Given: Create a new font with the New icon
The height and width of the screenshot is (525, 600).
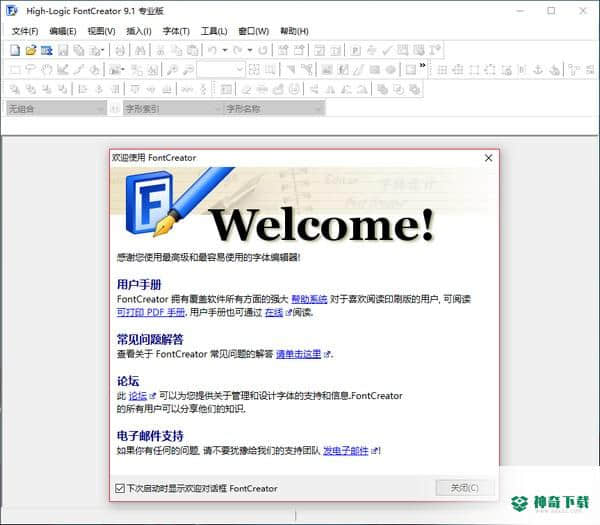Looking at the screenshot, I should click(x=15, y=50).
